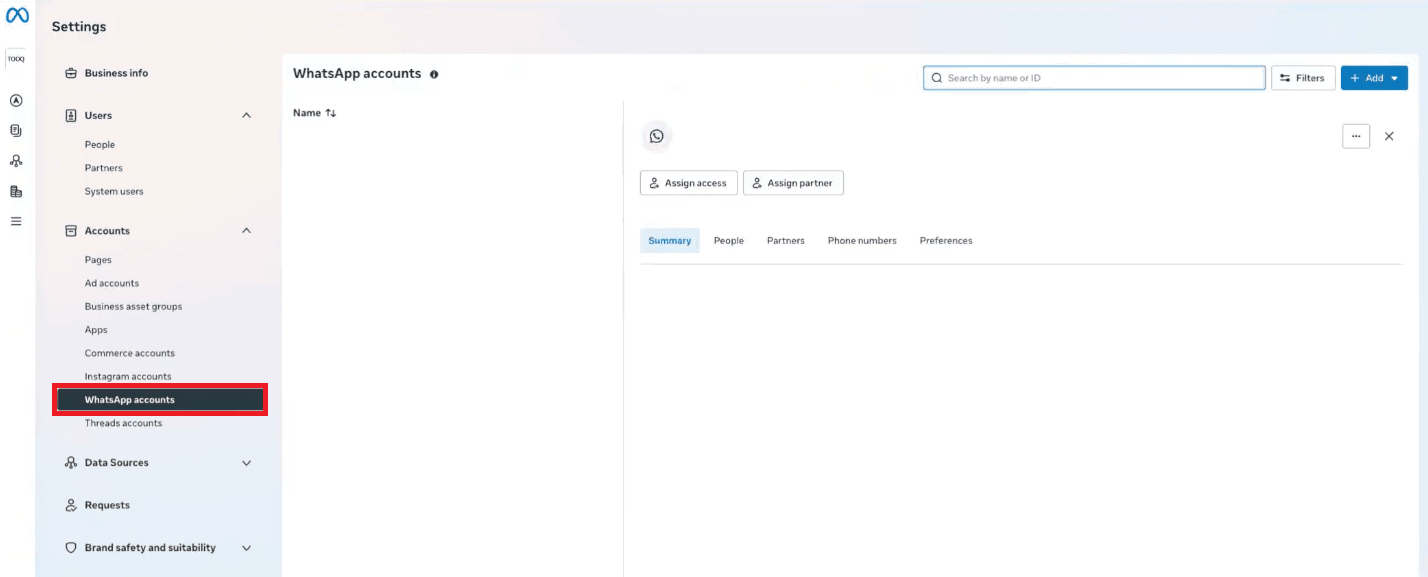Screen dimensions: 1428x577
Task: Open the Add dropdown button
Action: click(x=1374, y=78)
